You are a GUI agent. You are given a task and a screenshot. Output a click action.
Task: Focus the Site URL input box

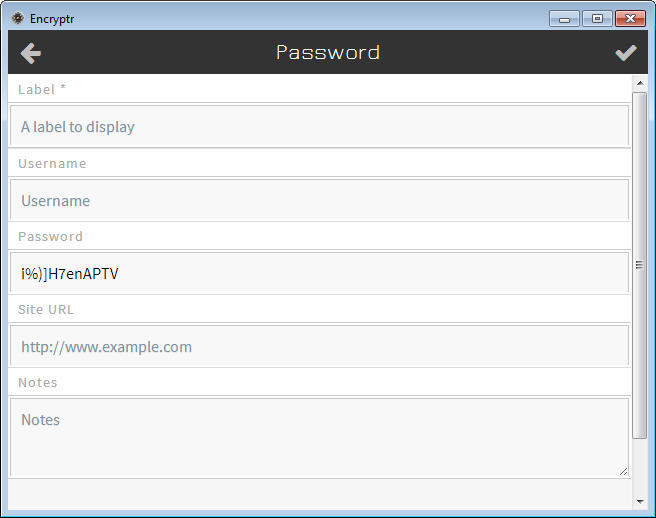[x=319, y=346]
